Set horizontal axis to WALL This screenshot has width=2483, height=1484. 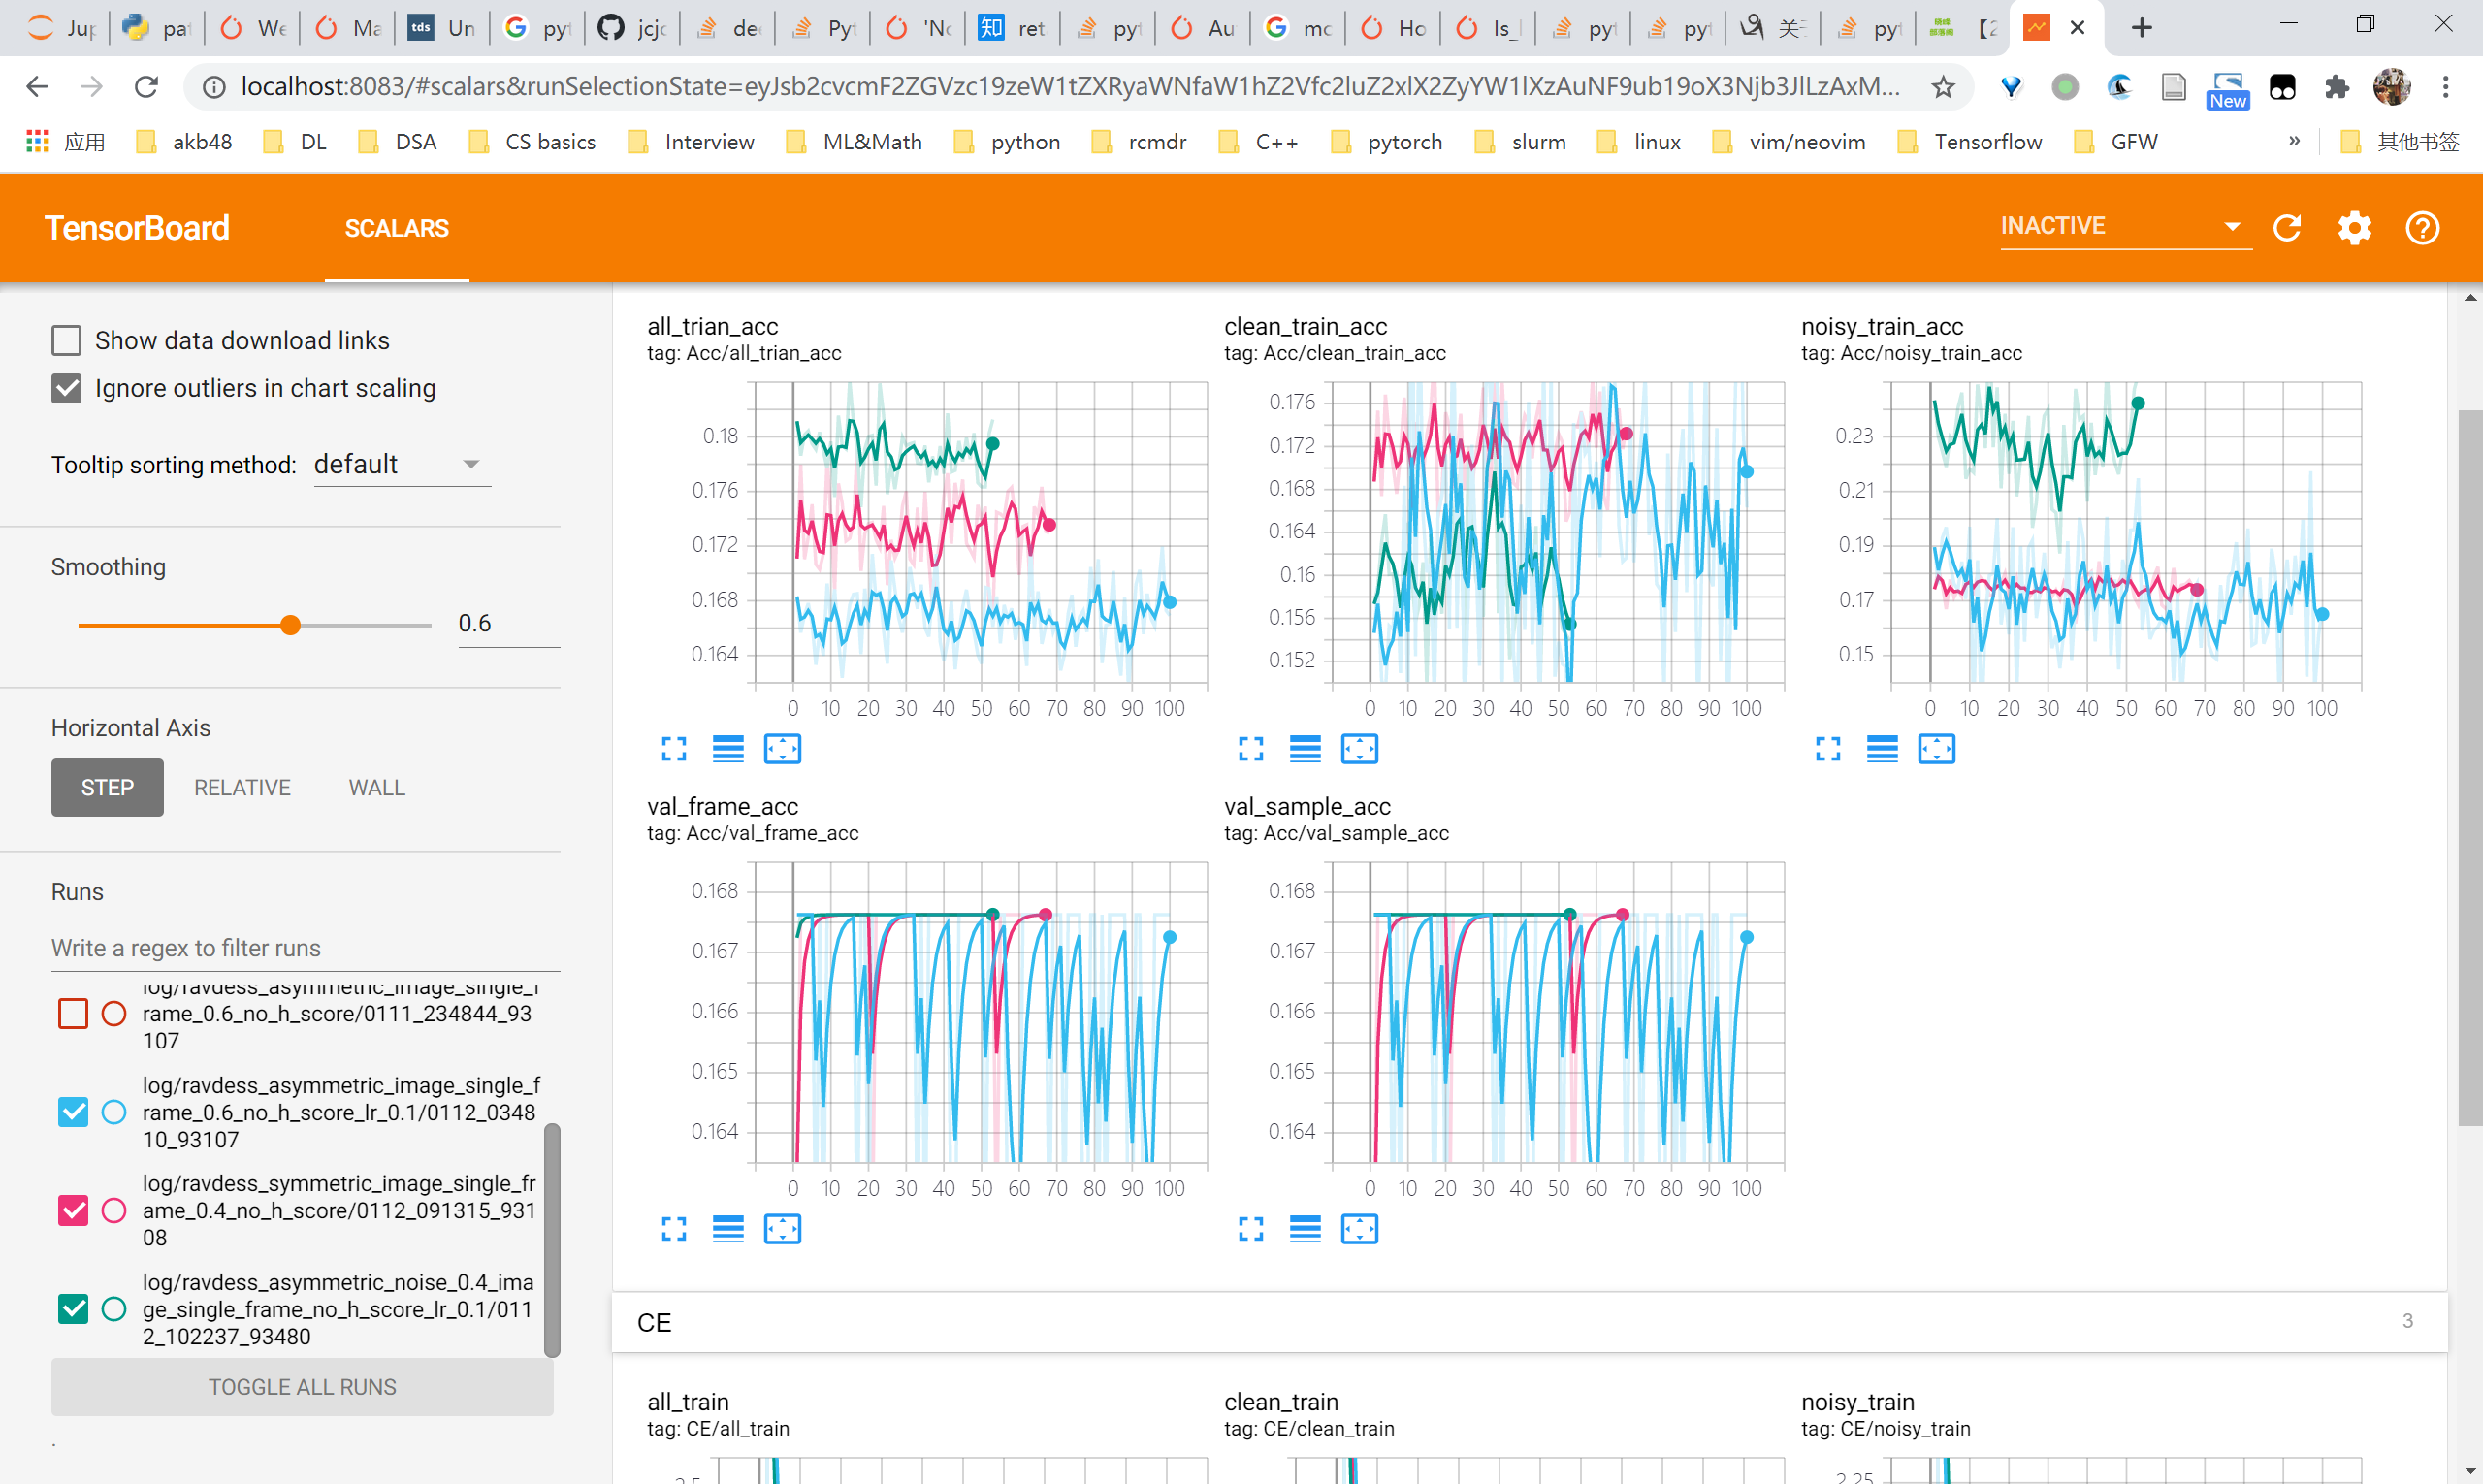(376, 787)
